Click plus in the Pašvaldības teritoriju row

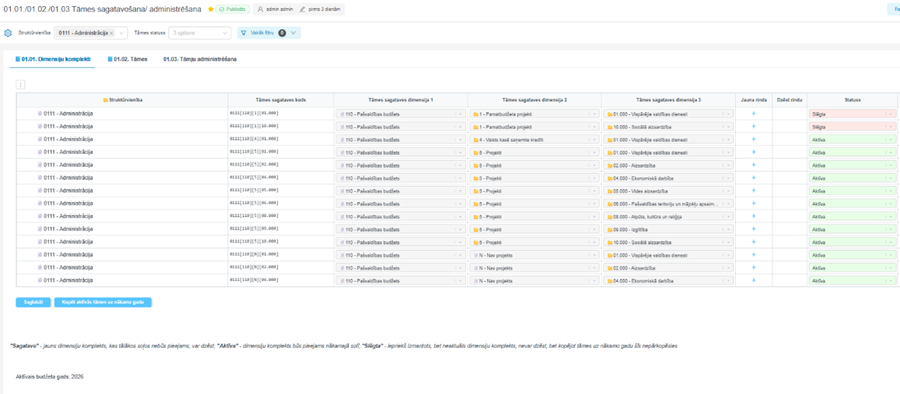tap(754, 203)
